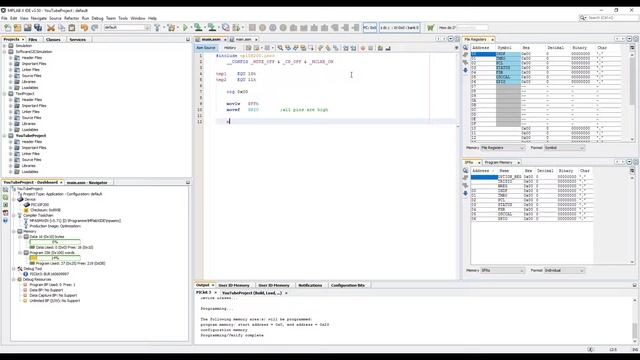Click the Copy toolbar icon
The width and height of the screenshot is (640, 360).
tap(62, 28)
